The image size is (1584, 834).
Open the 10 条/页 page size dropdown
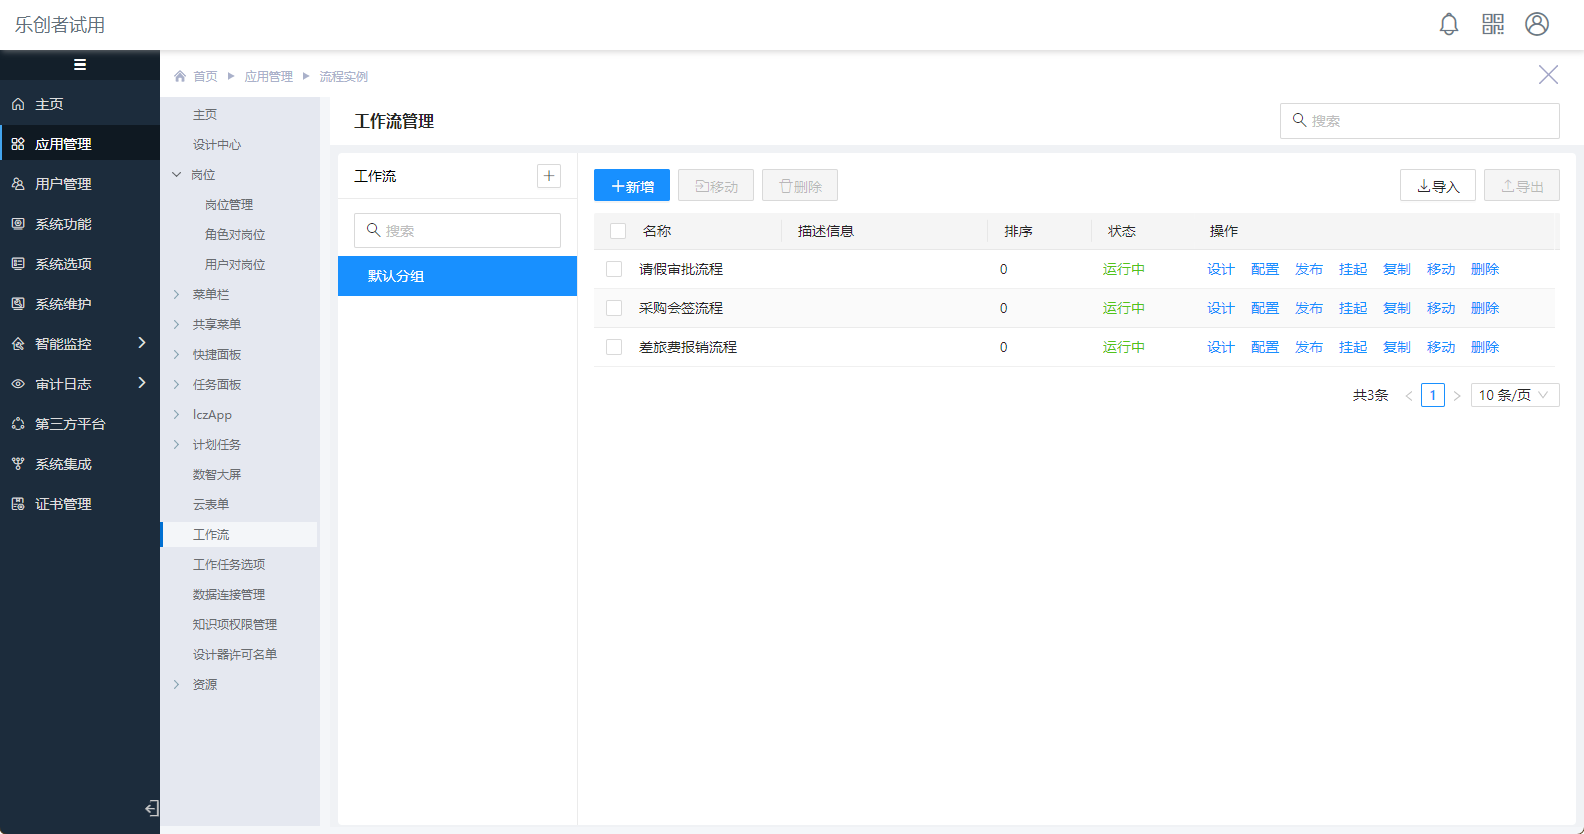coord(1514,395)
